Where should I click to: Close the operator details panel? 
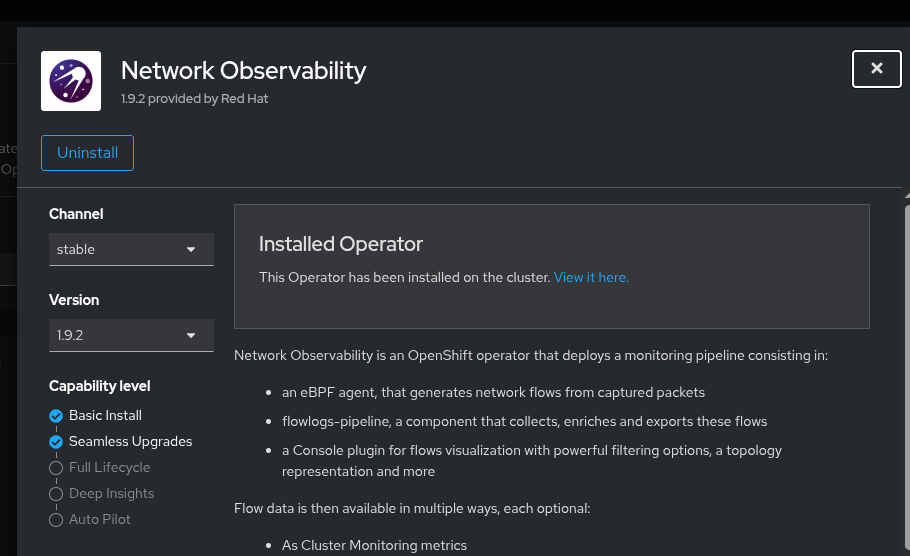coord(876,69)
